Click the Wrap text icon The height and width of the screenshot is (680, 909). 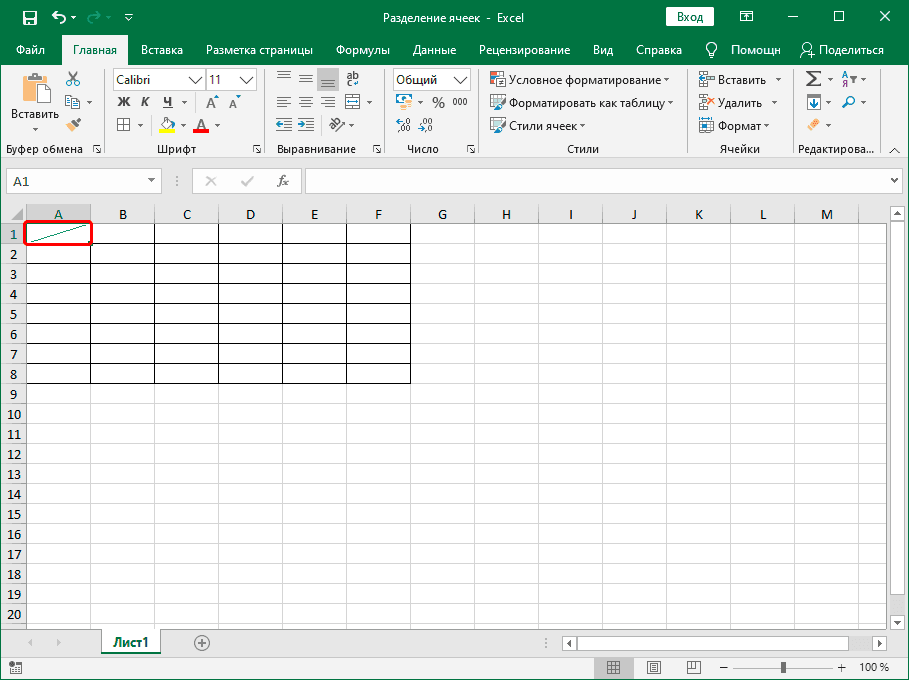coord(350,79)
